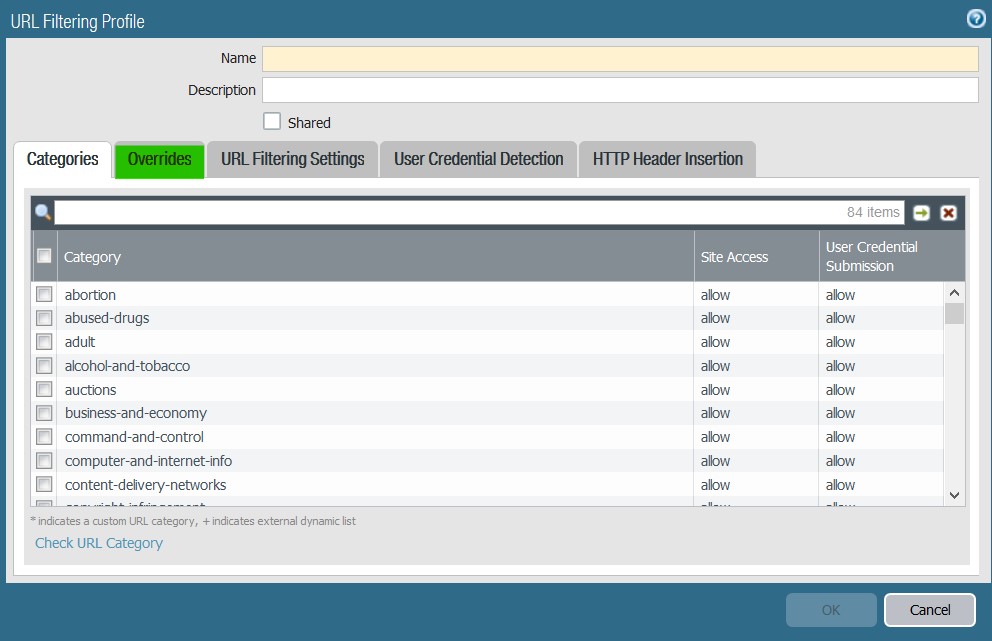Change User Credential Submission for auctions
This screenshot has width=992, height=641.
point(840,389)
